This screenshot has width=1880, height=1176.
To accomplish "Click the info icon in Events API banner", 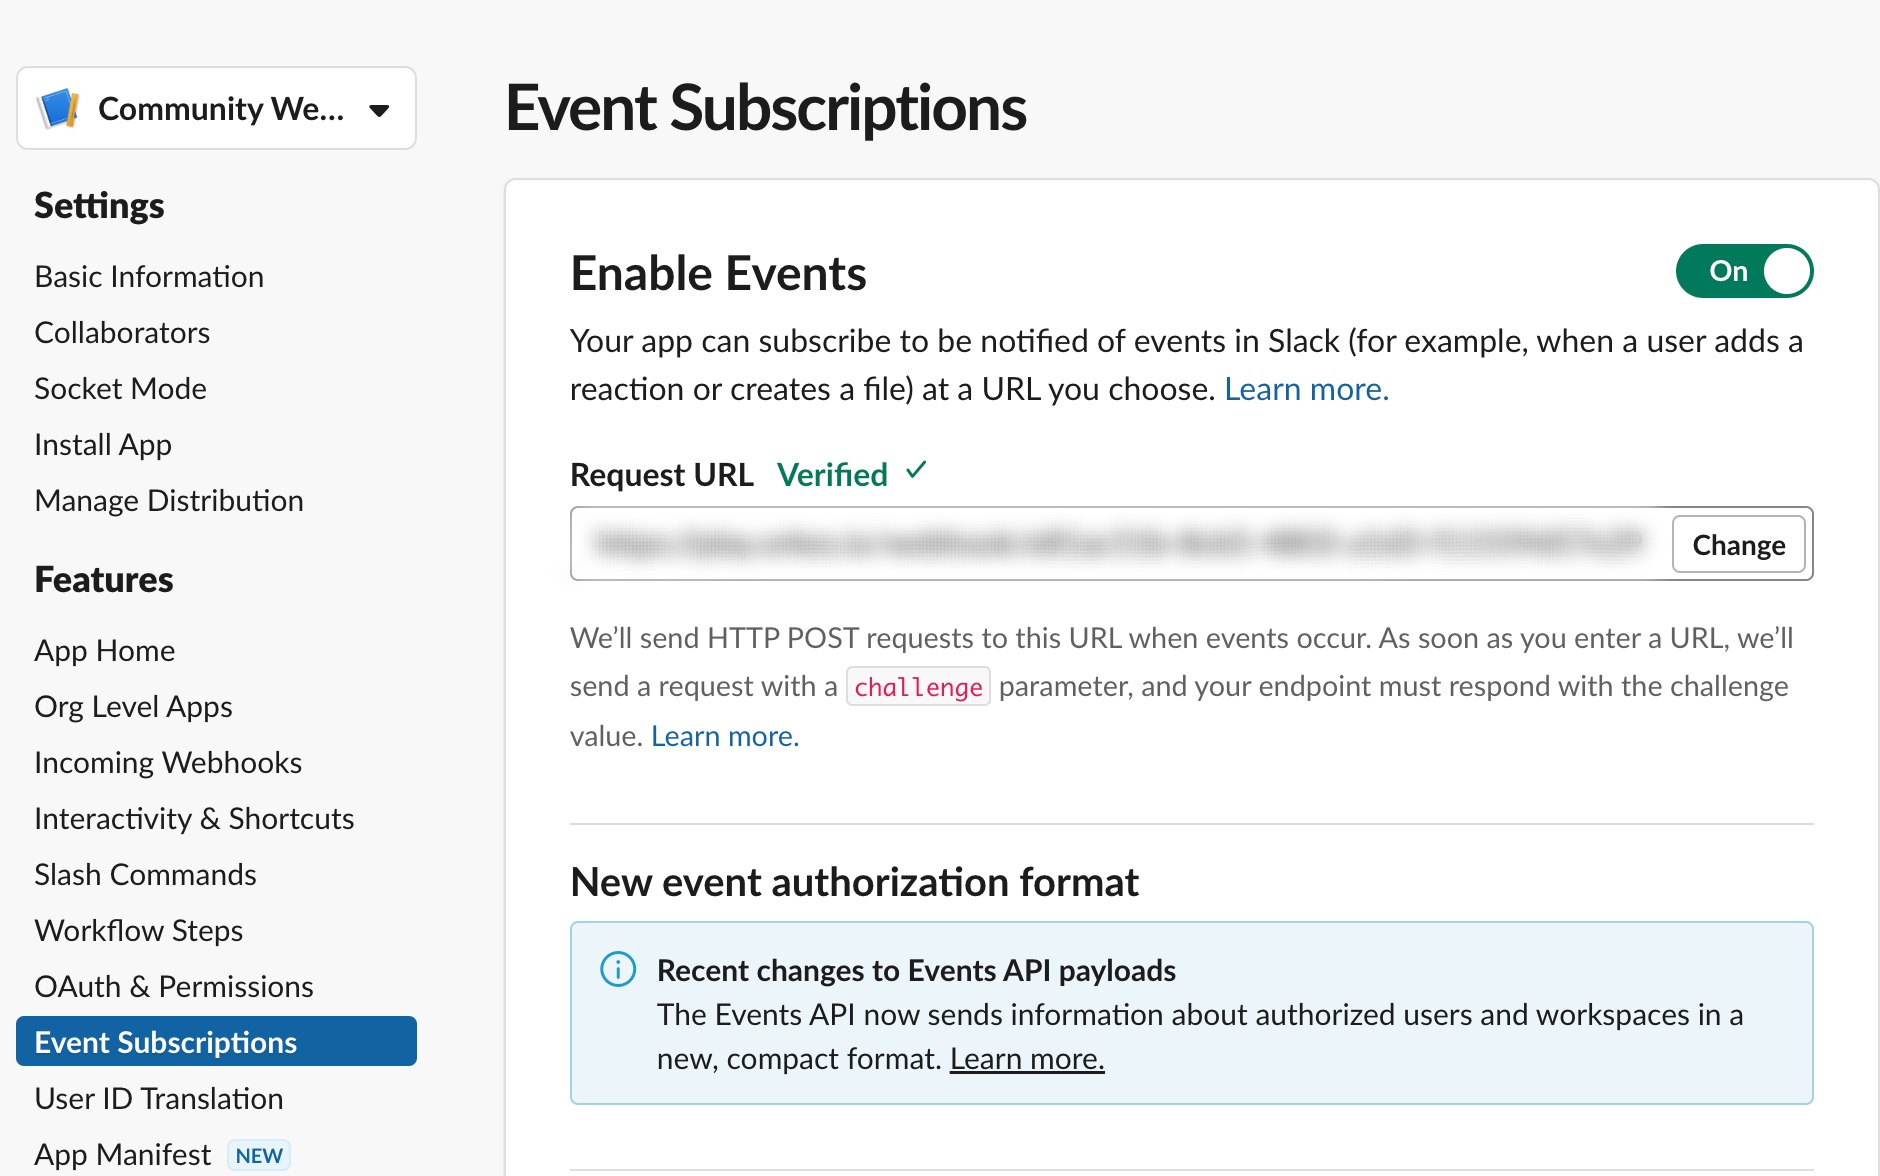I will coord(618,969).
